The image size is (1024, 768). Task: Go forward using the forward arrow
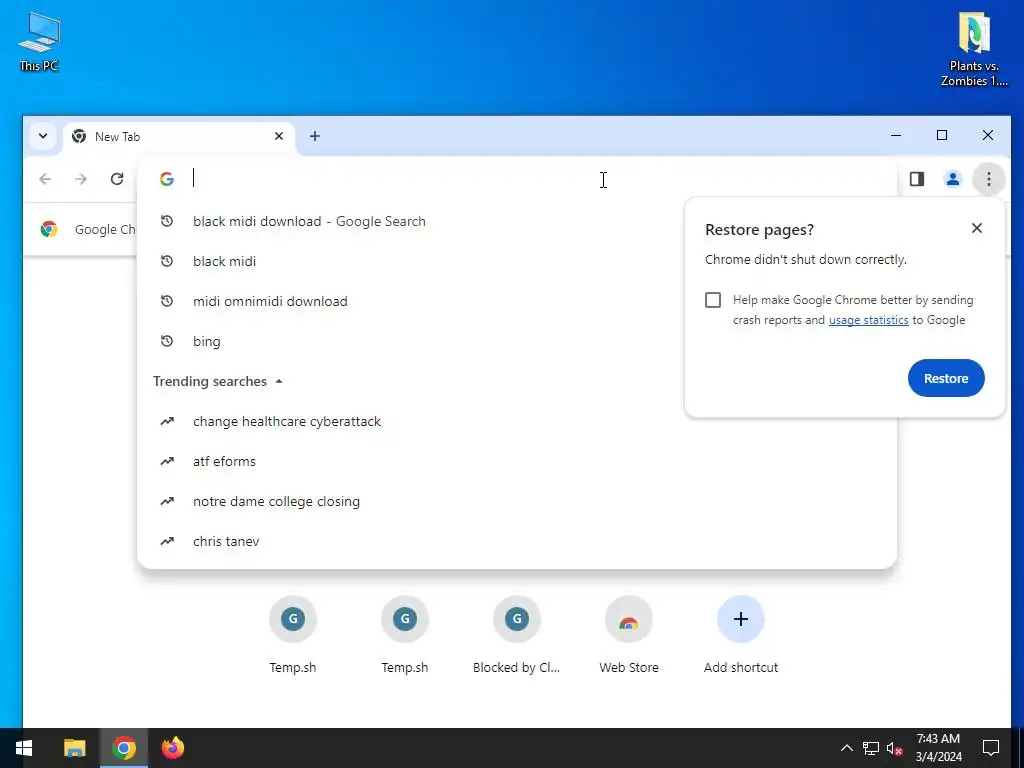click(x=81, y=178)
